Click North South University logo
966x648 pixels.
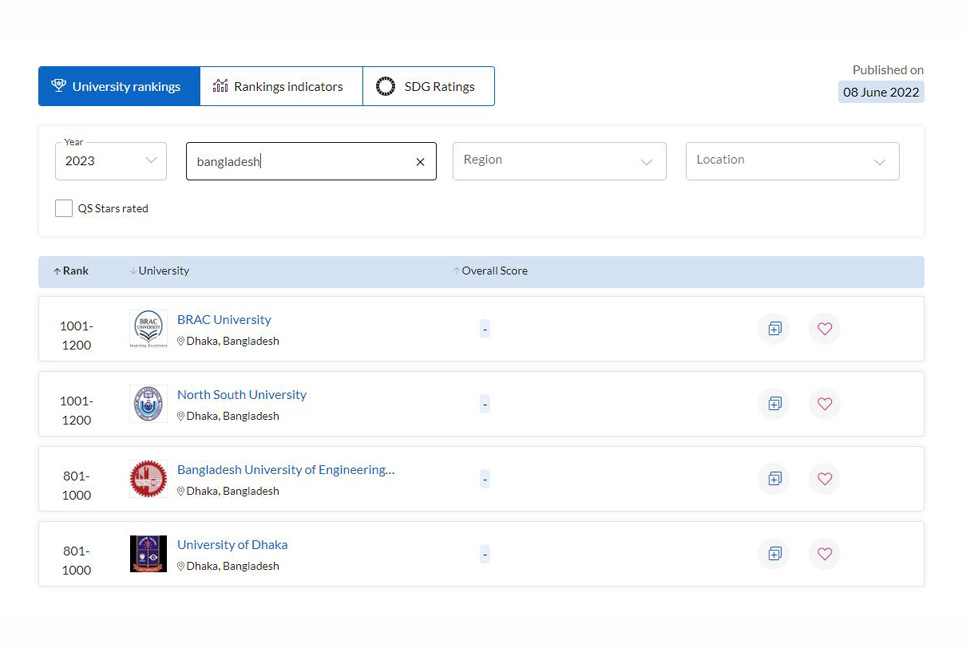148,404
